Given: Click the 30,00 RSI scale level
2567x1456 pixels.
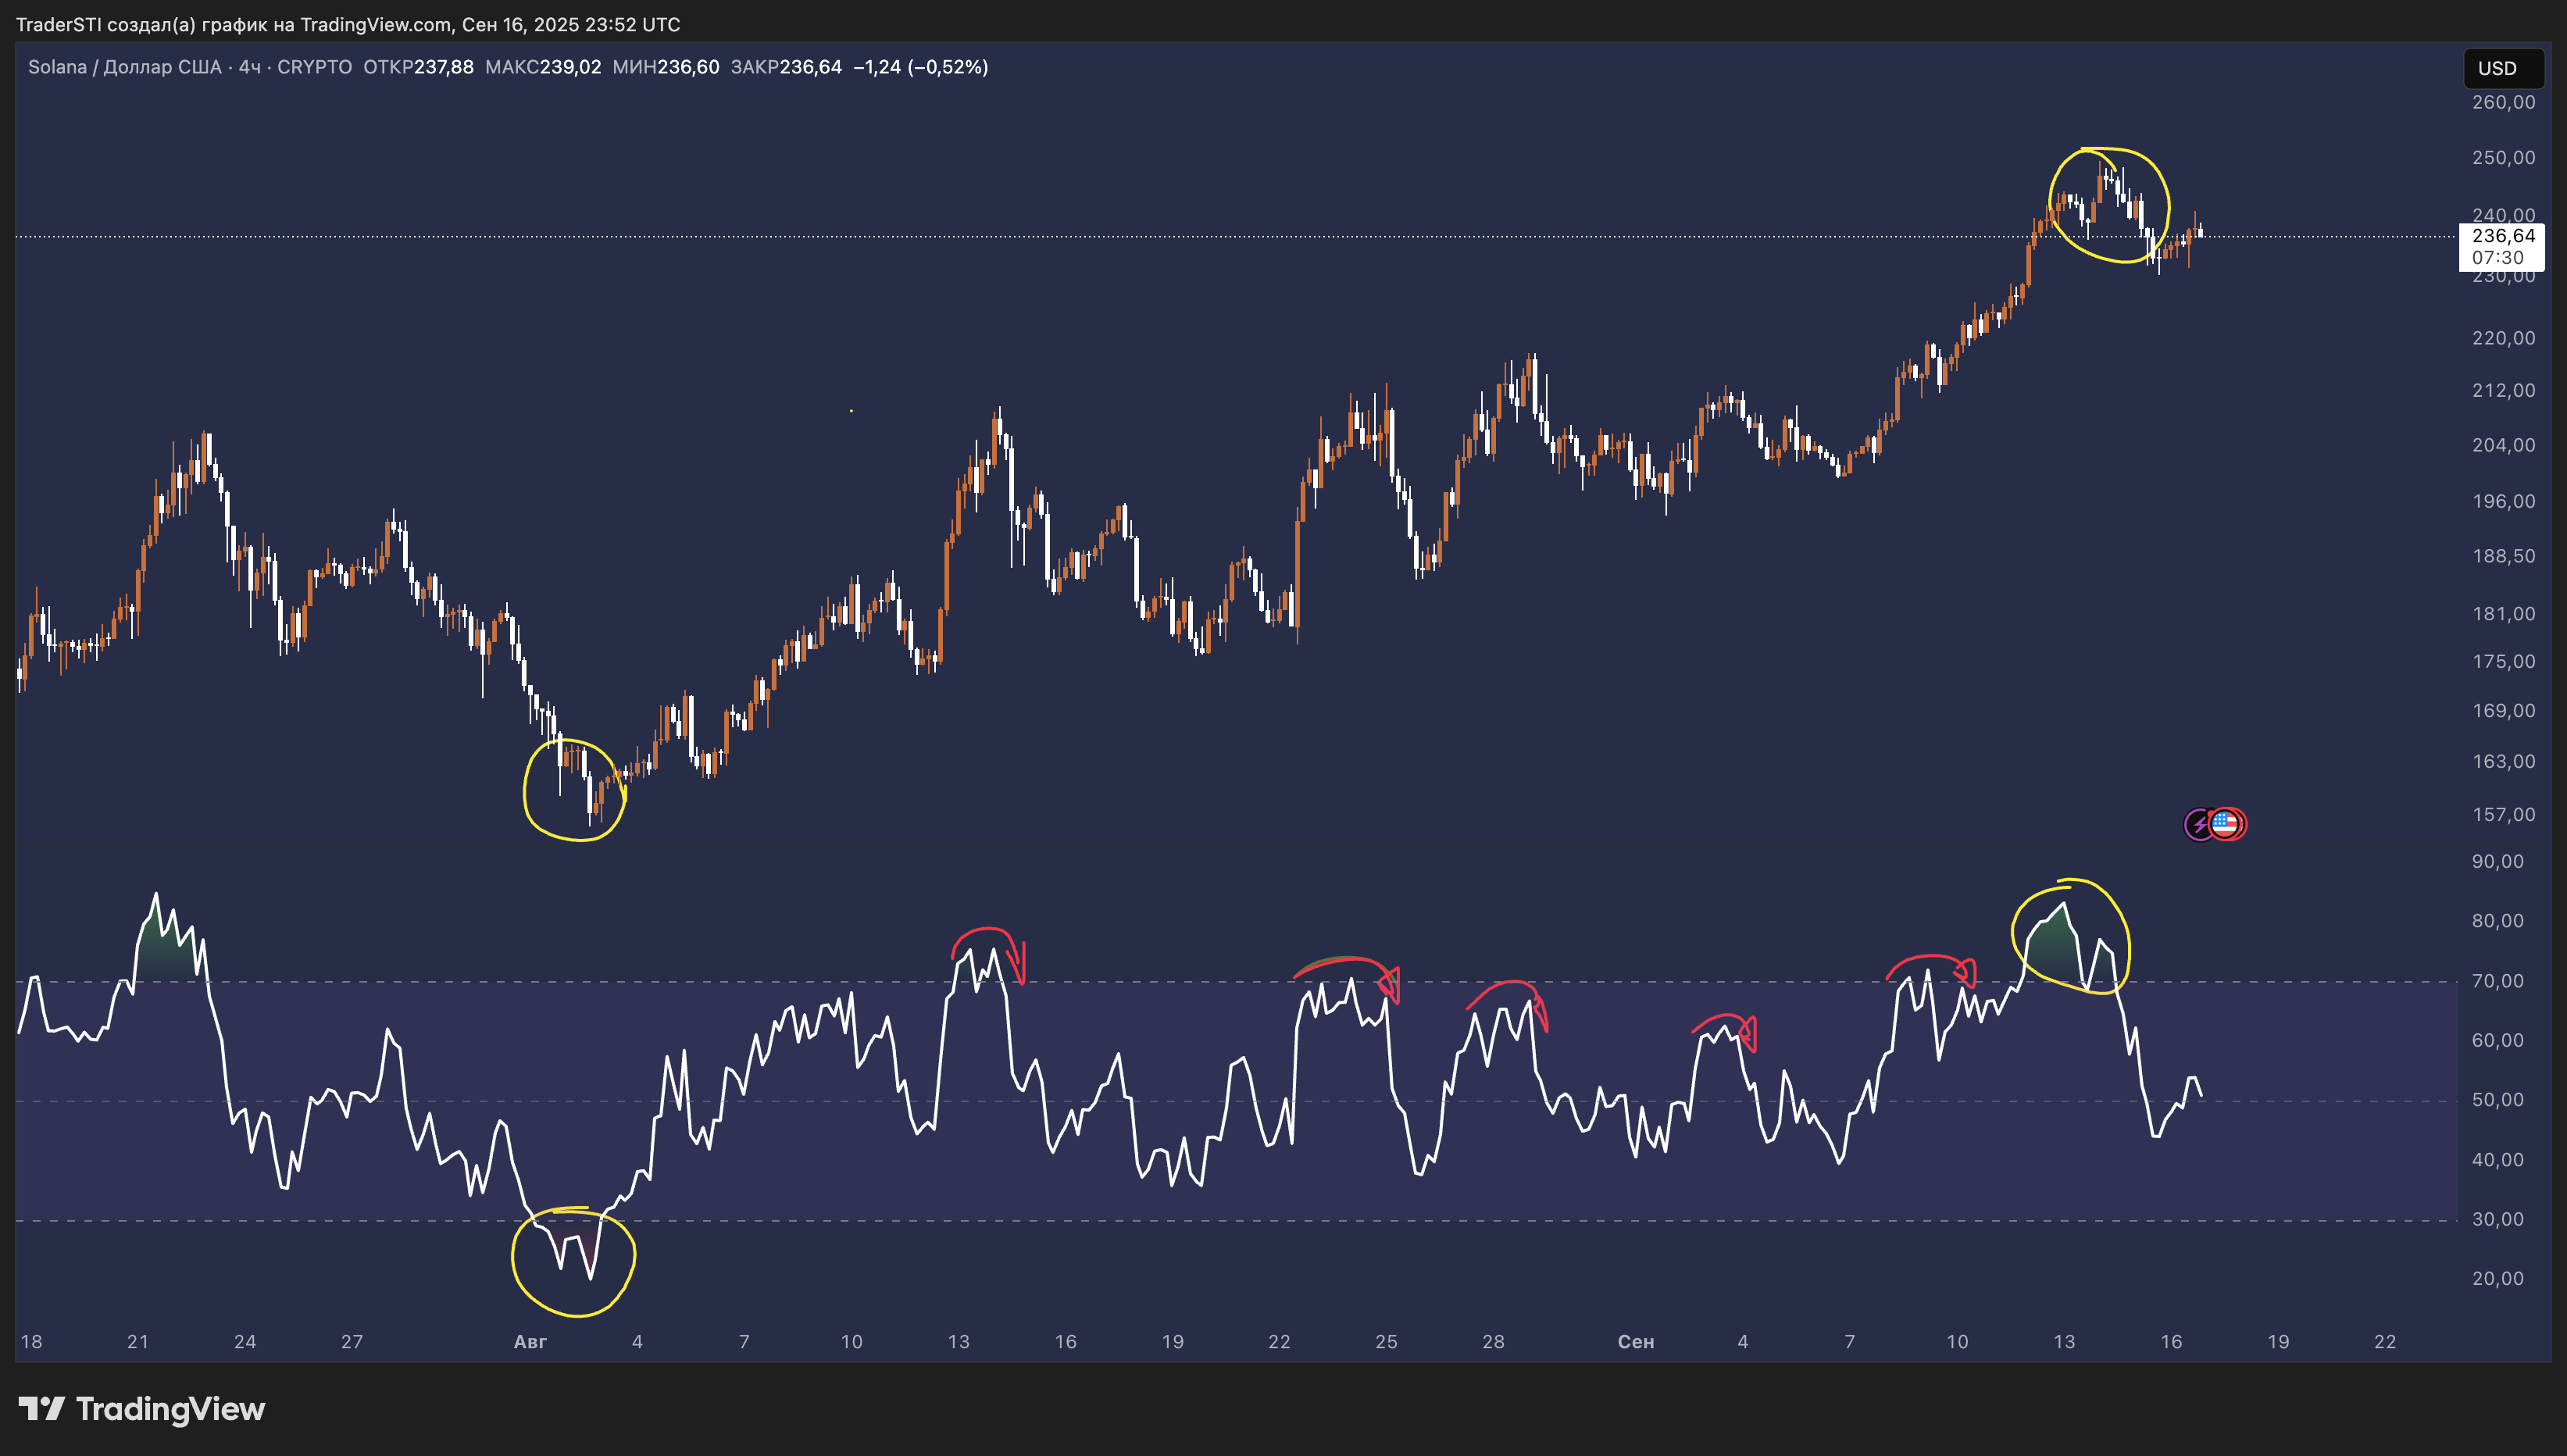Looking at the screenshot, I should (2497, 1219).
